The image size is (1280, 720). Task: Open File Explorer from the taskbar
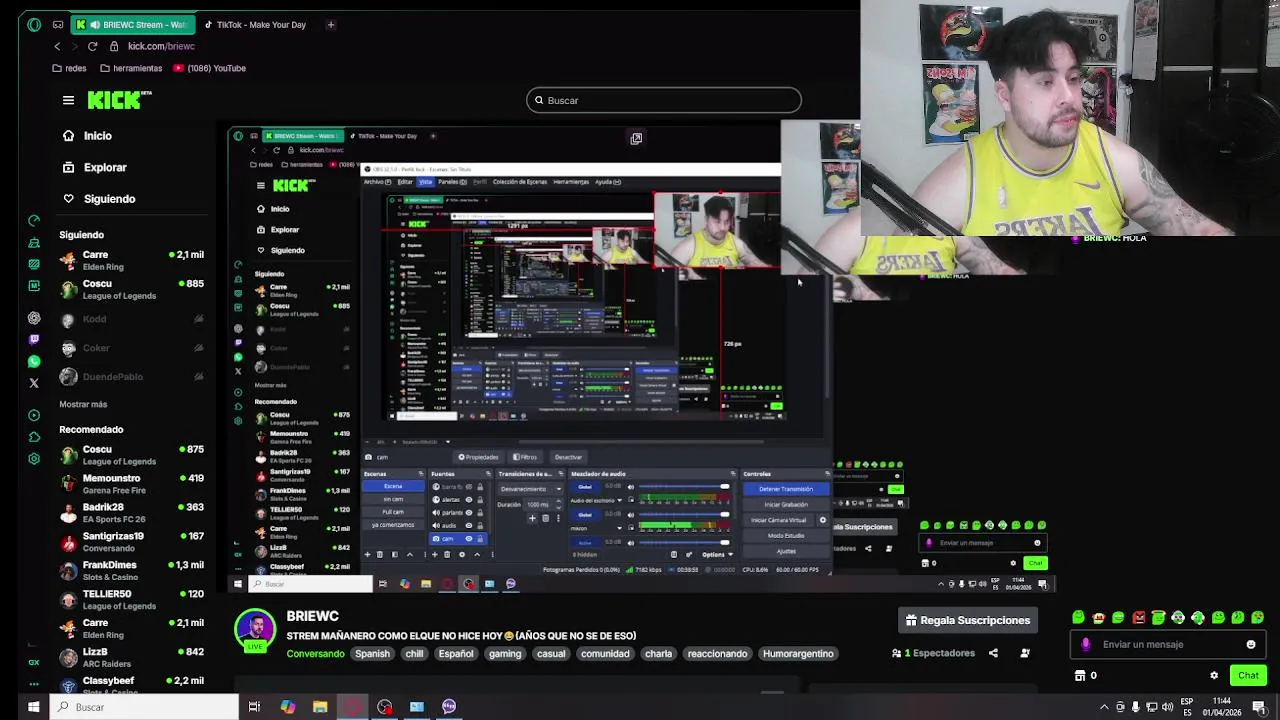pyautogui.click(x=320, y=707)
